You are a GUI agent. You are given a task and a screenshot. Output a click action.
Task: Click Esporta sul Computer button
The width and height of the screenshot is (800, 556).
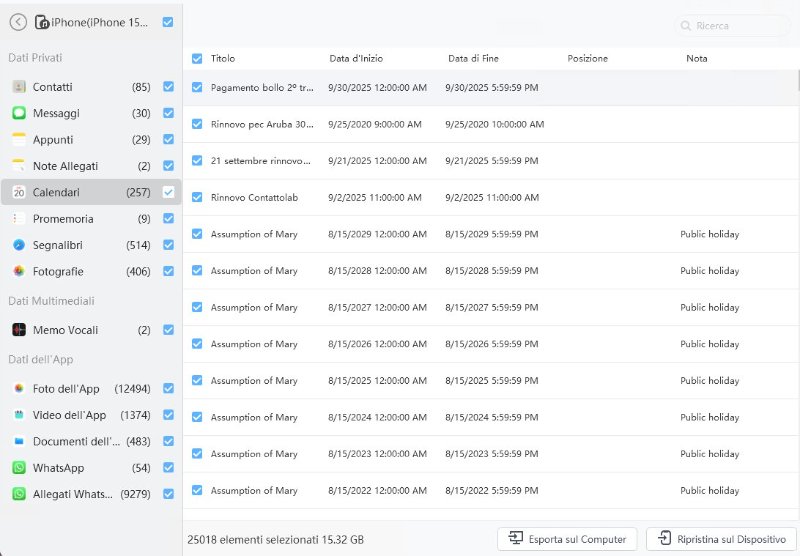(567, 539)
